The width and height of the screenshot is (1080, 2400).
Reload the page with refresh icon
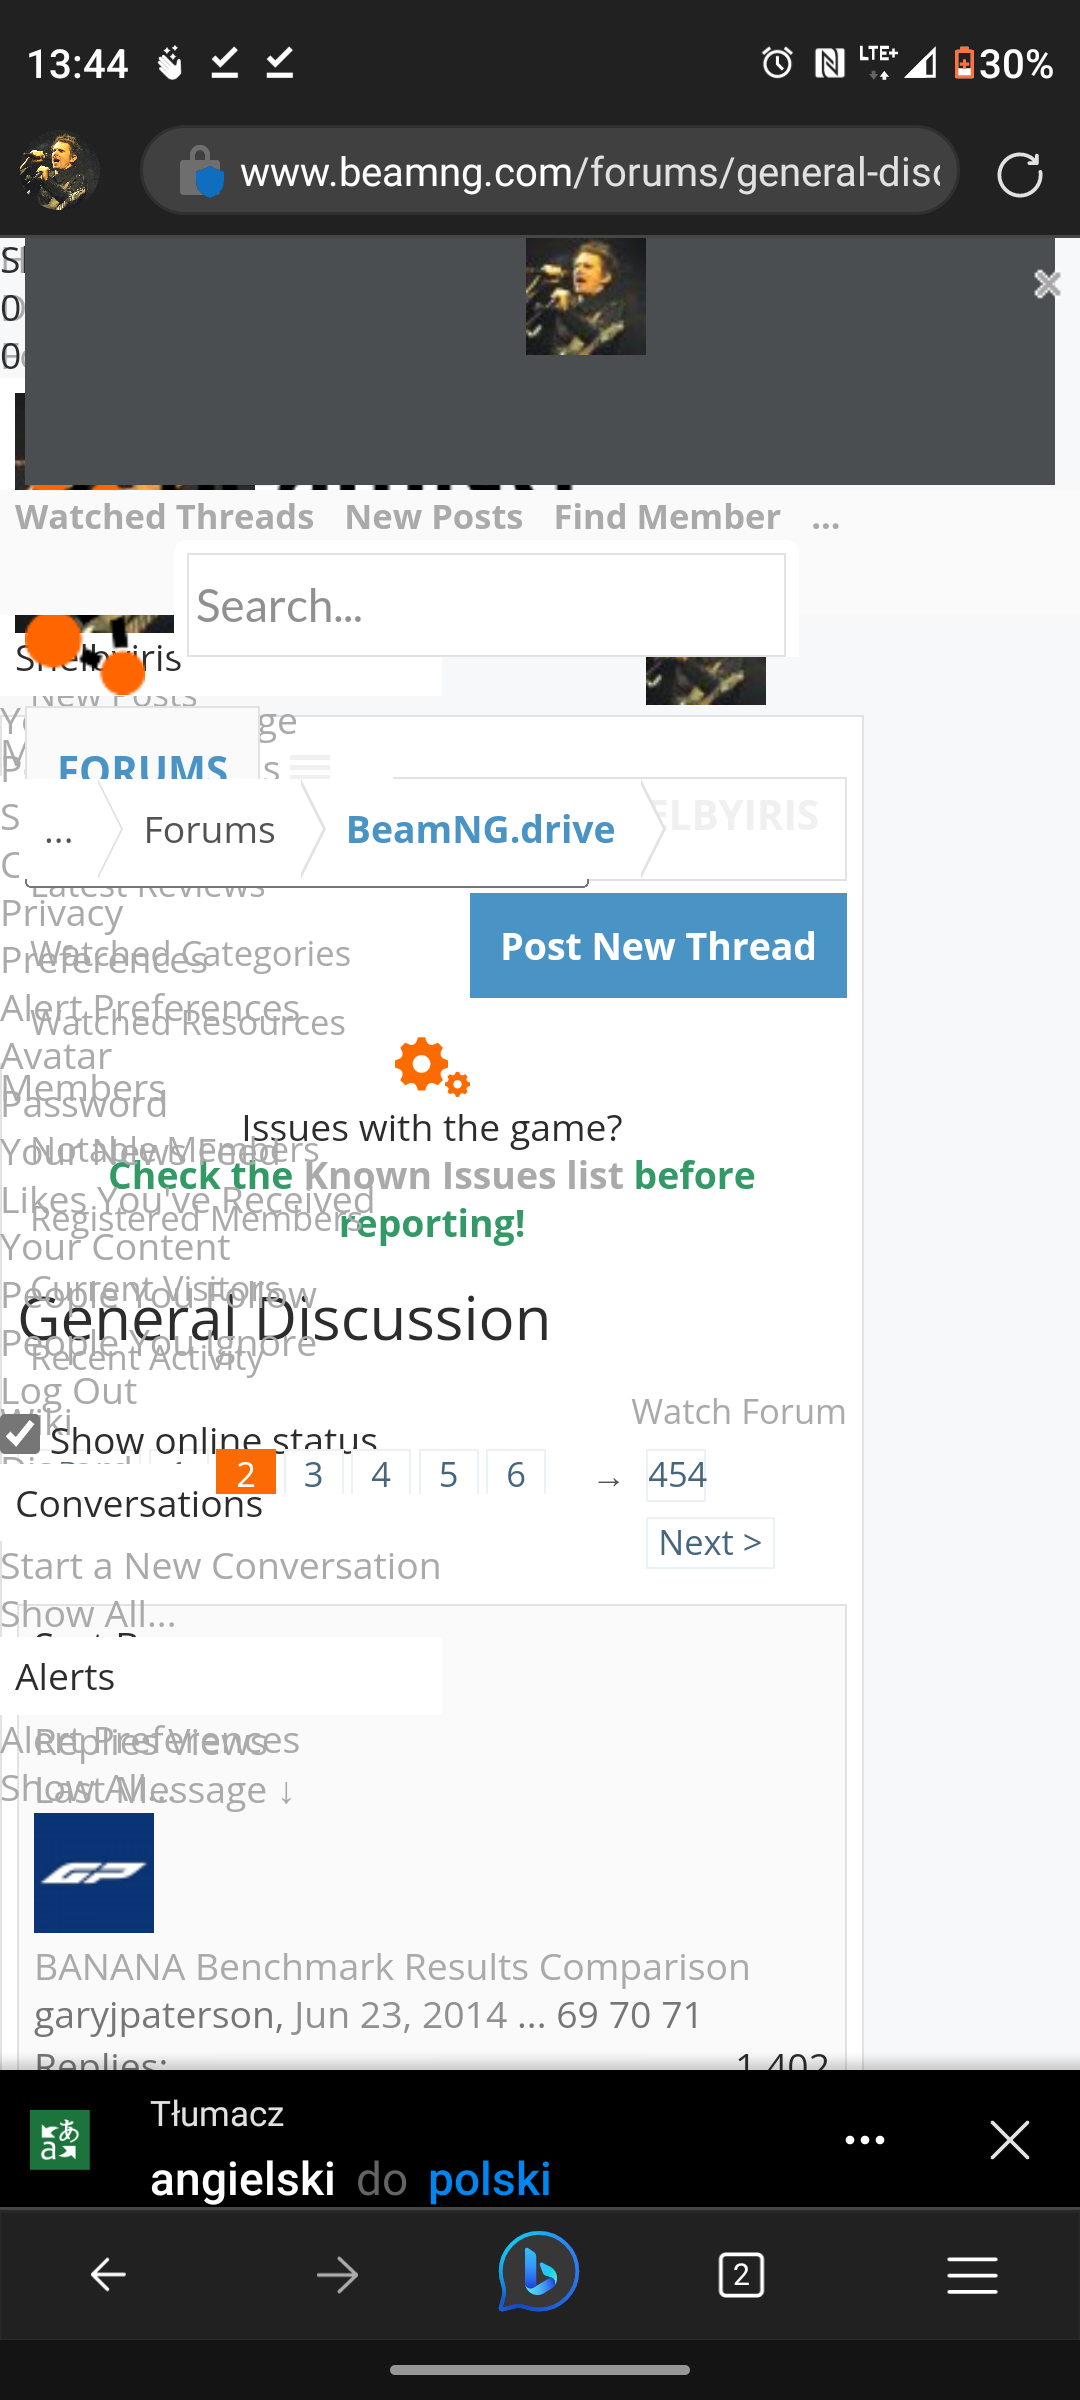(x=1019, y=174)
